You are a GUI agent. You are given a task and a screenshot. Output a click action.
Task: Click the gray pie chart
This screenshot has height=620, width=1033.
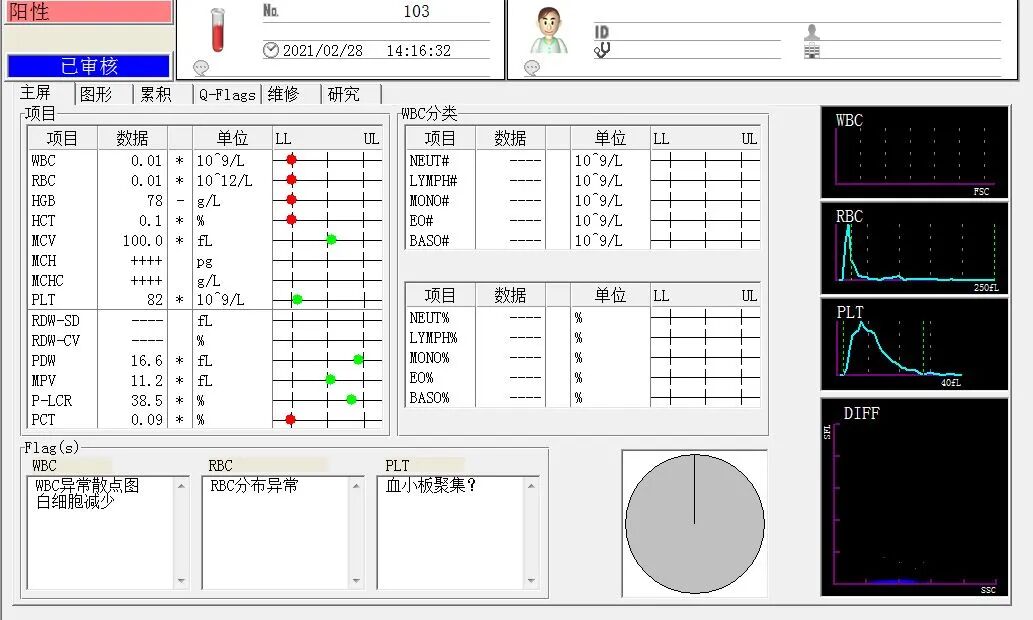coord(694,524)
